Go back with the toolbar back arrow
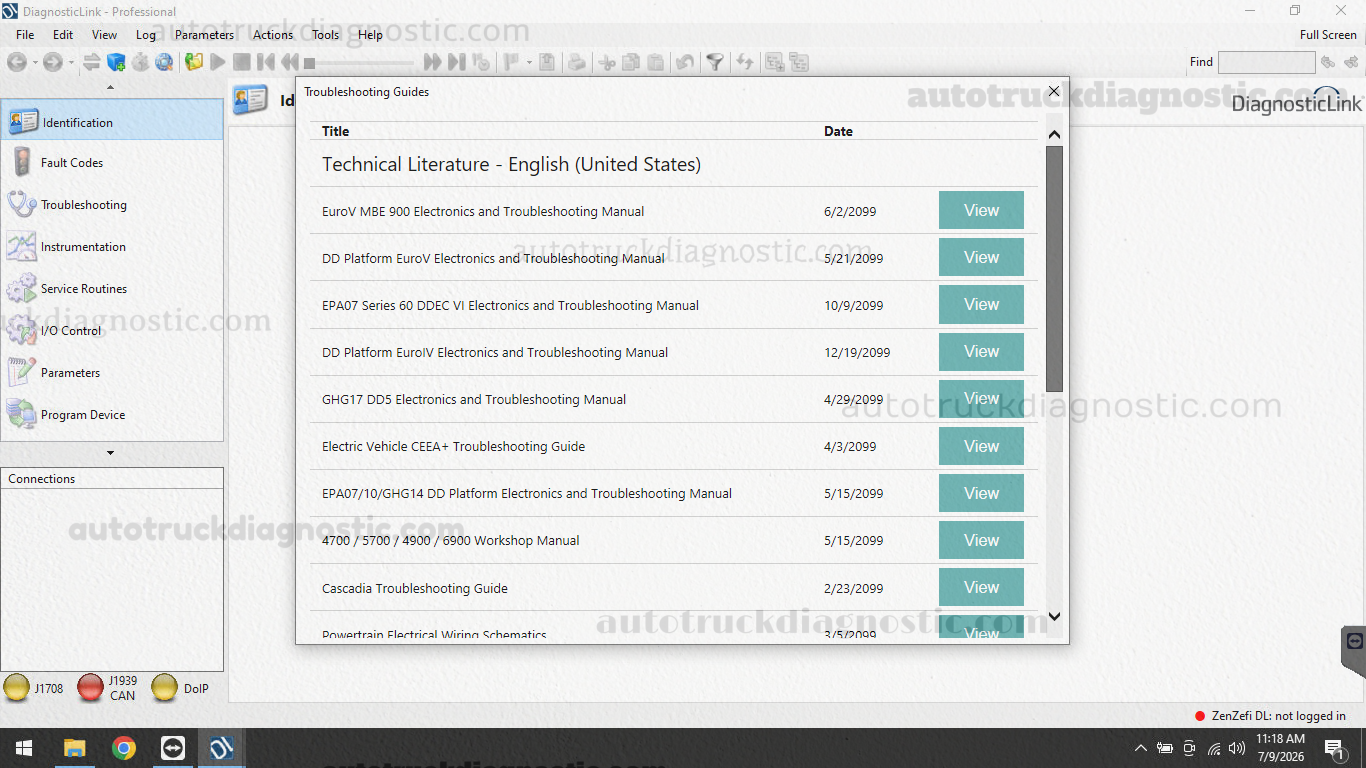Viewport: 1366px width, 768px height. click(16, 62)
